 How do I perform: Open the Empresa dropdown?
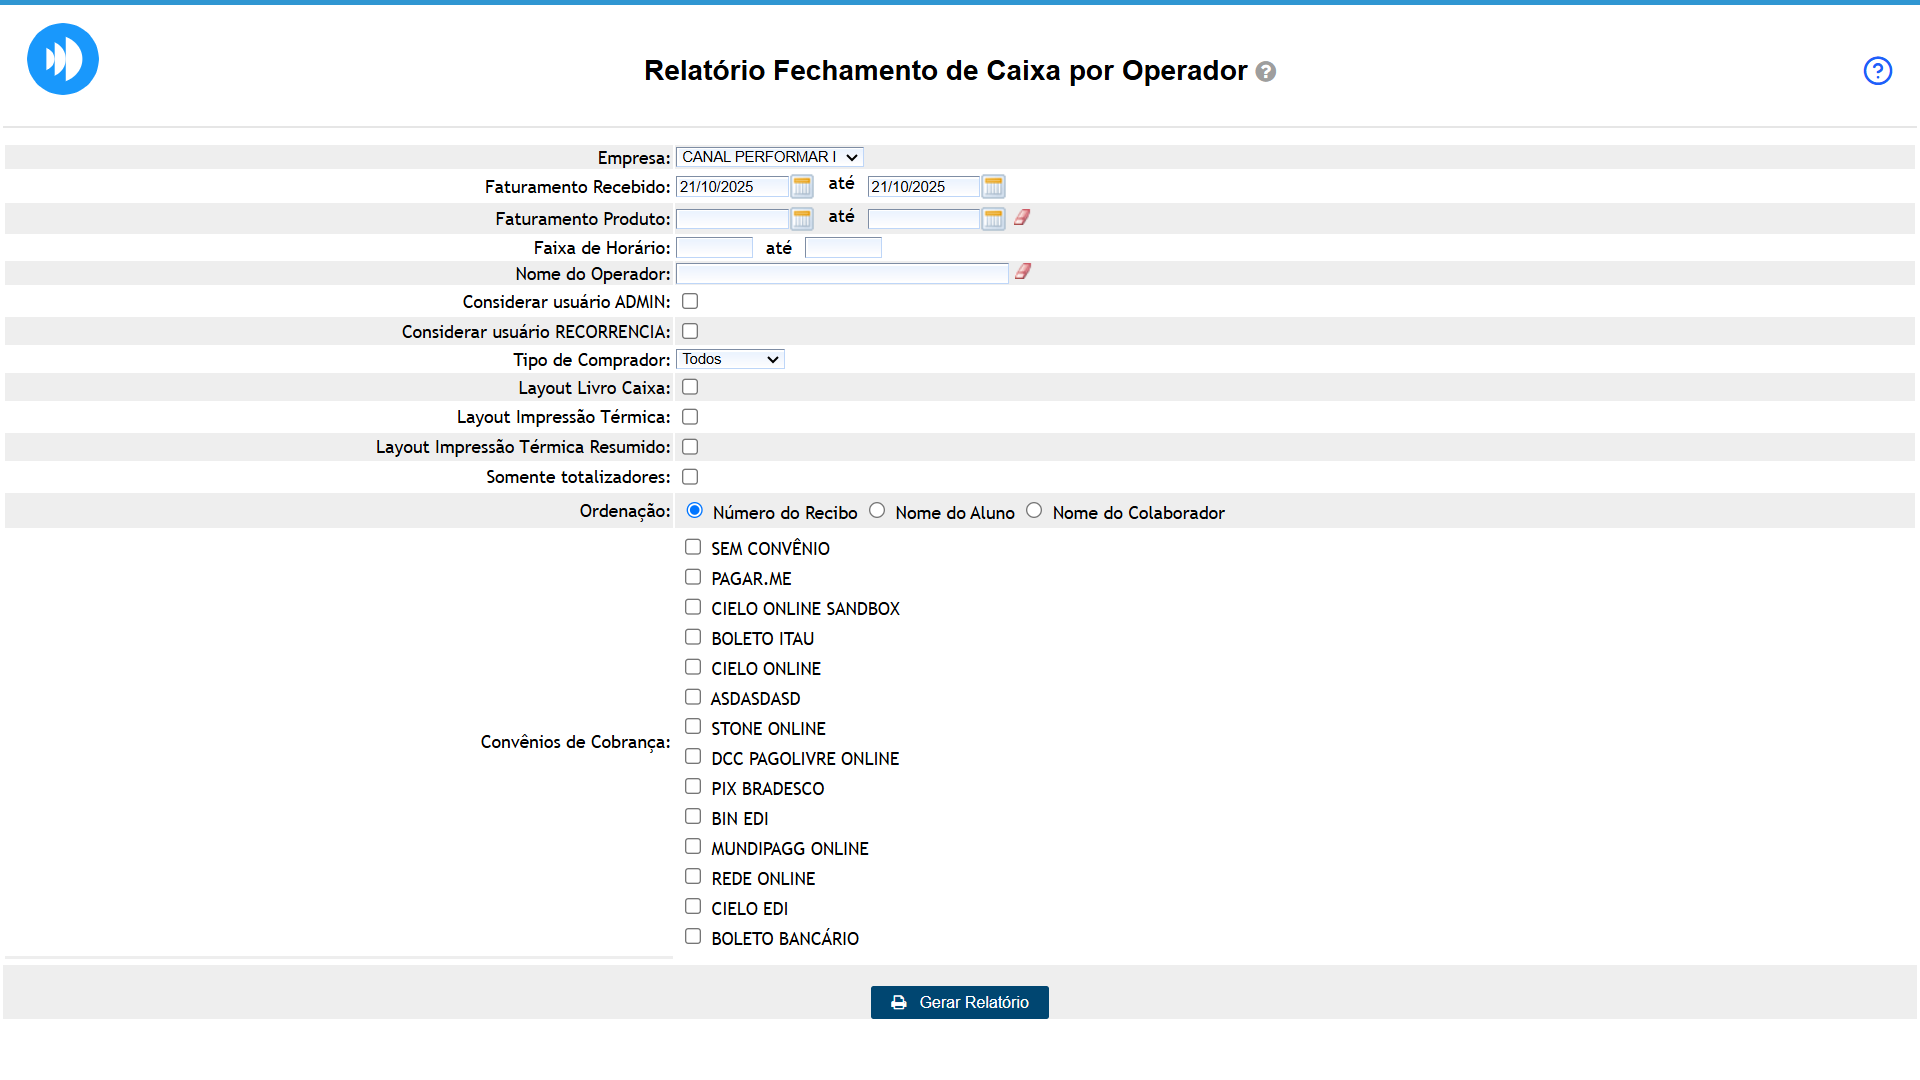tap(769, 157)
